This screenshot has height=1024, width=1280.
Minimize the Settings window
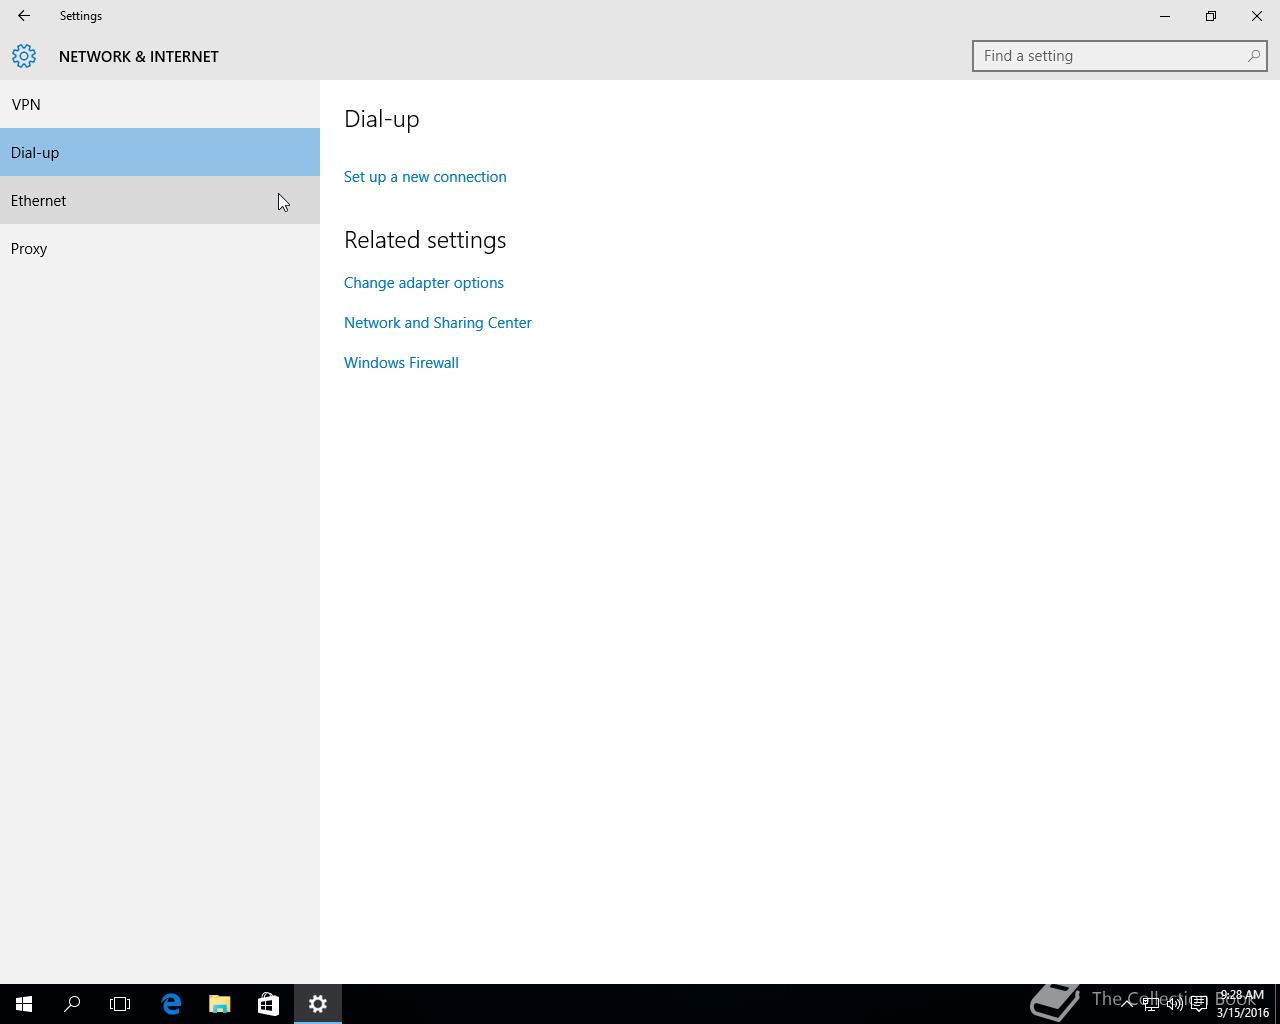point(1165,16)
